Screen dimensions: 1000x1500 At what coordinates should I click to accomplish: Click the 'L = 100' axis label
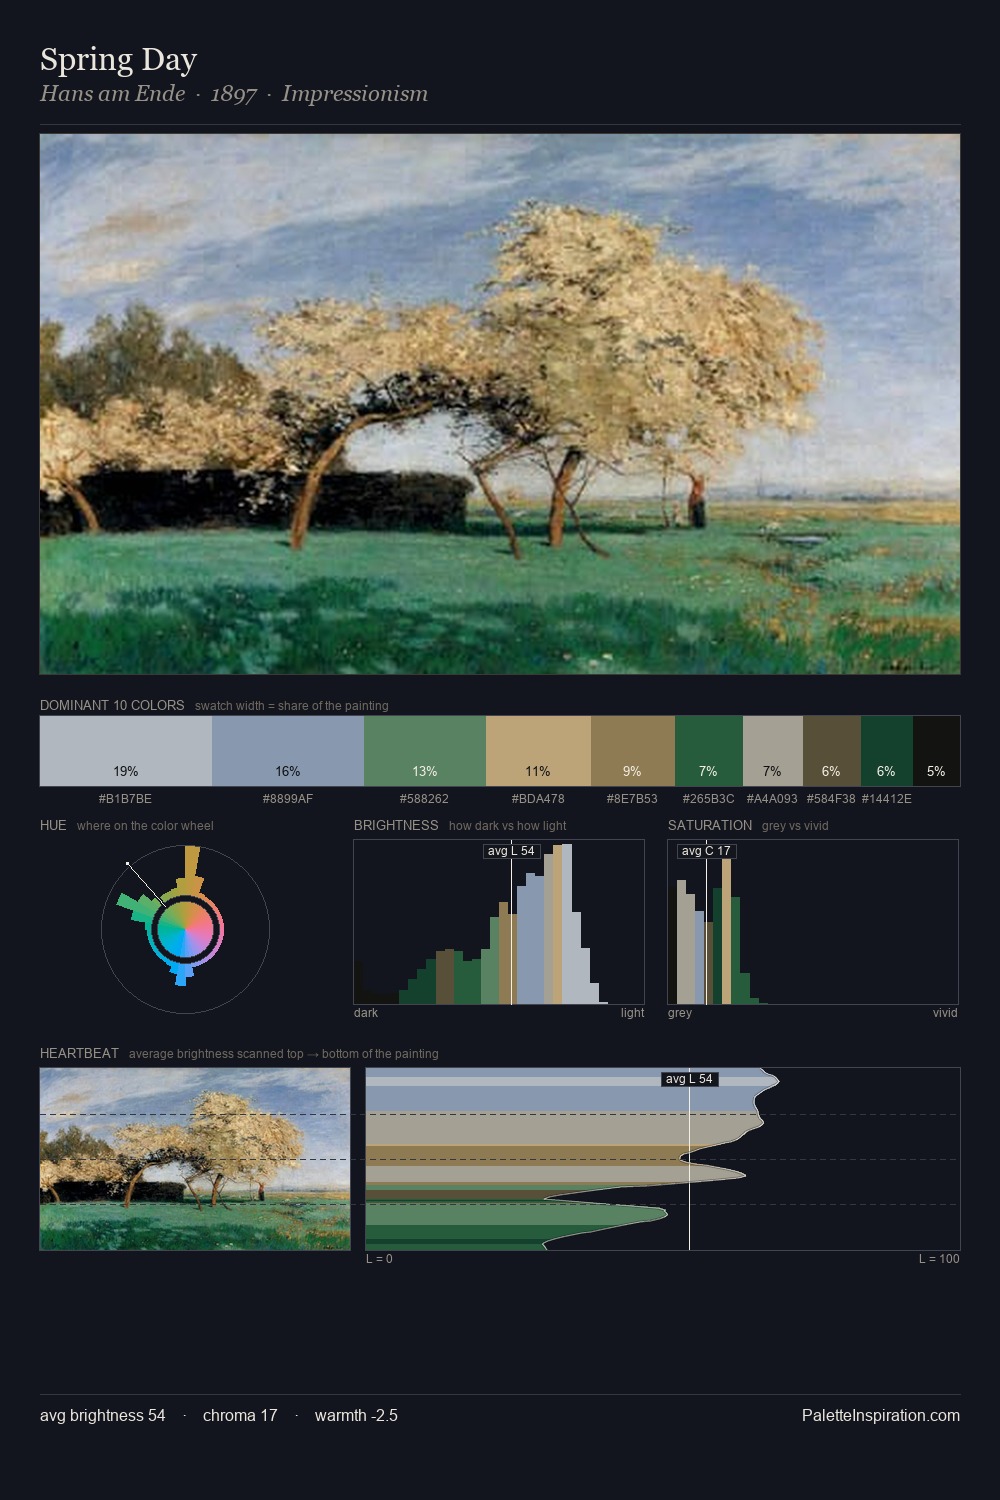(939, 1259)
